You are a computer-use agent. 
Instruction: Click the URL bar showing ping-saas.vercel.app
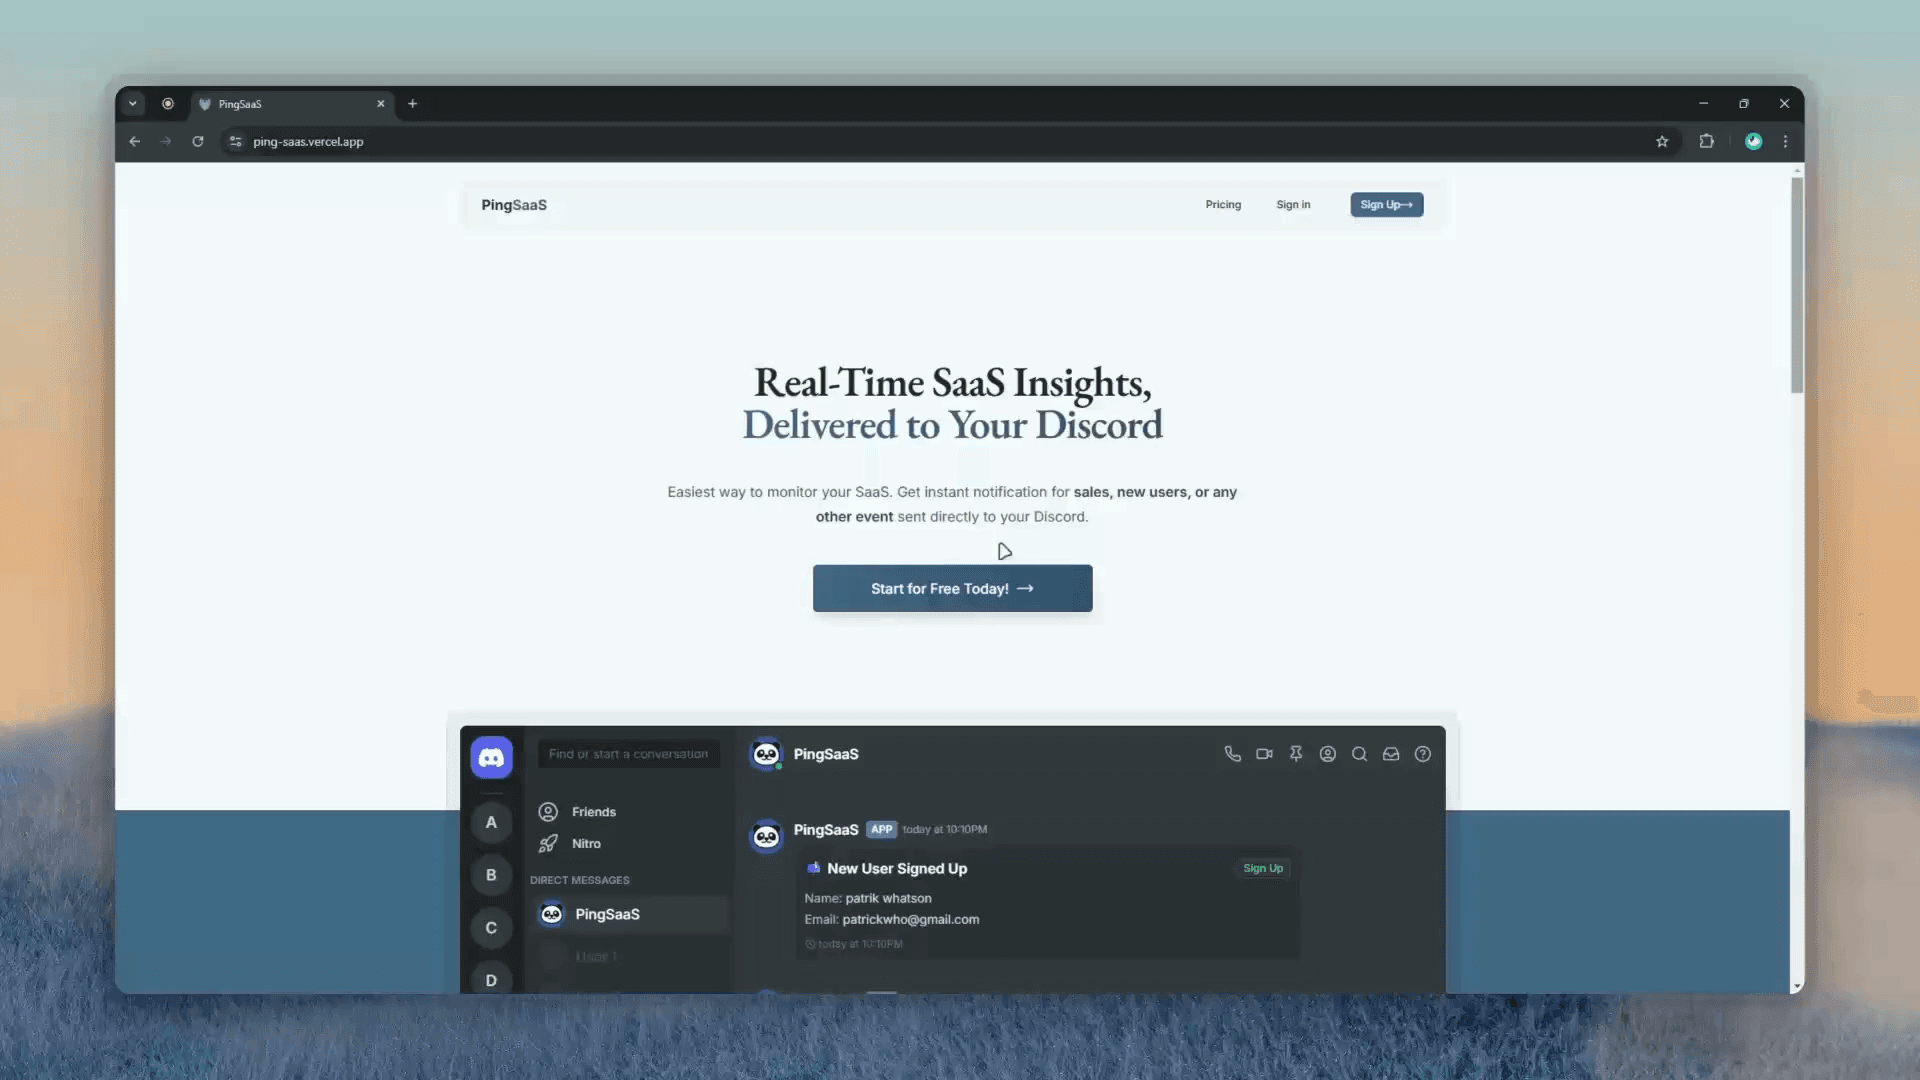pyautogui.click(x=307, y=141)
